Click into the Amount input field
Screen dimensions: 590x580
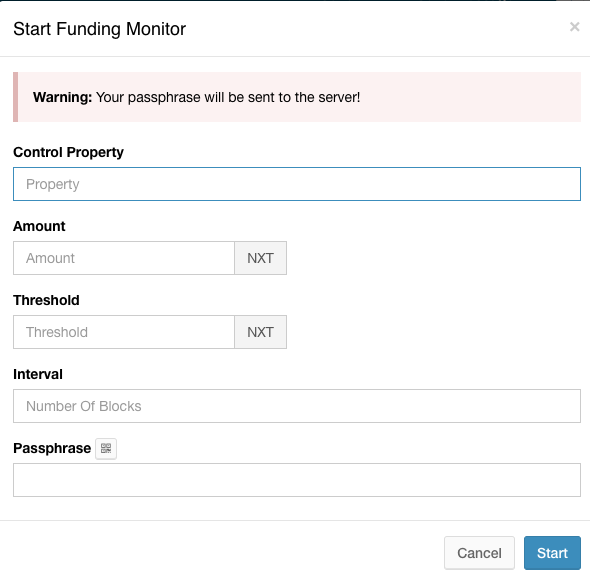[124, 258]
